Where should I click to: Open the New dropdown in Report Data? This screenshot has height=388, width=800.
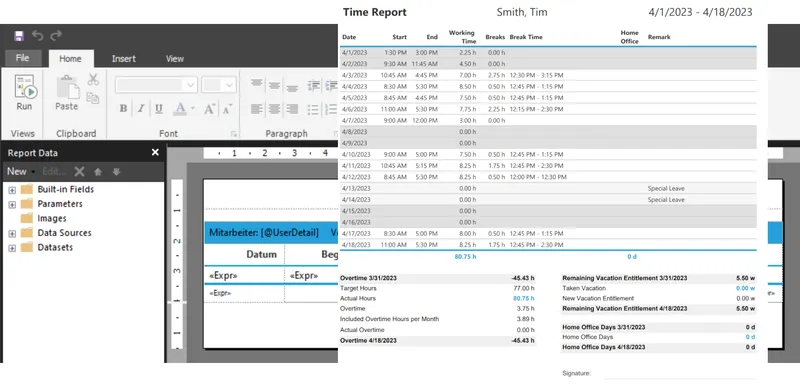[x=20, y=172]
